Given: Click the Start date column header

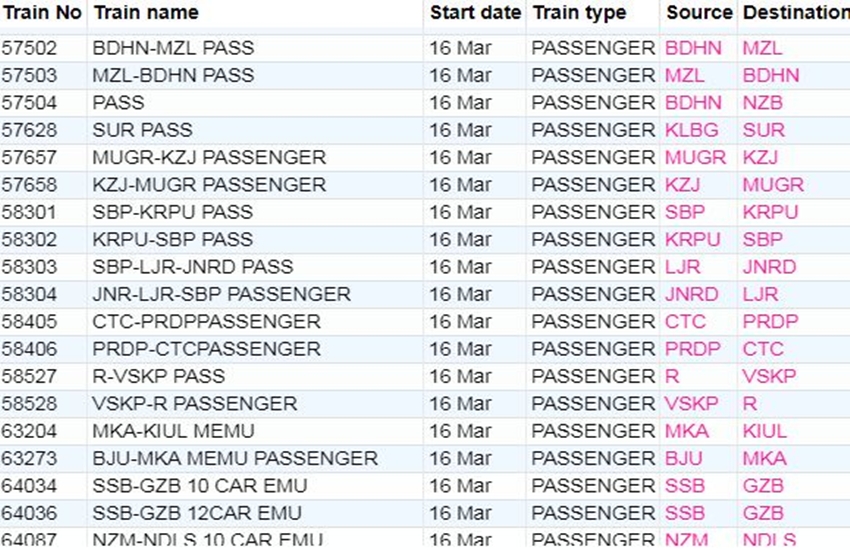Looking at the screenshot, I should point(475,13).
